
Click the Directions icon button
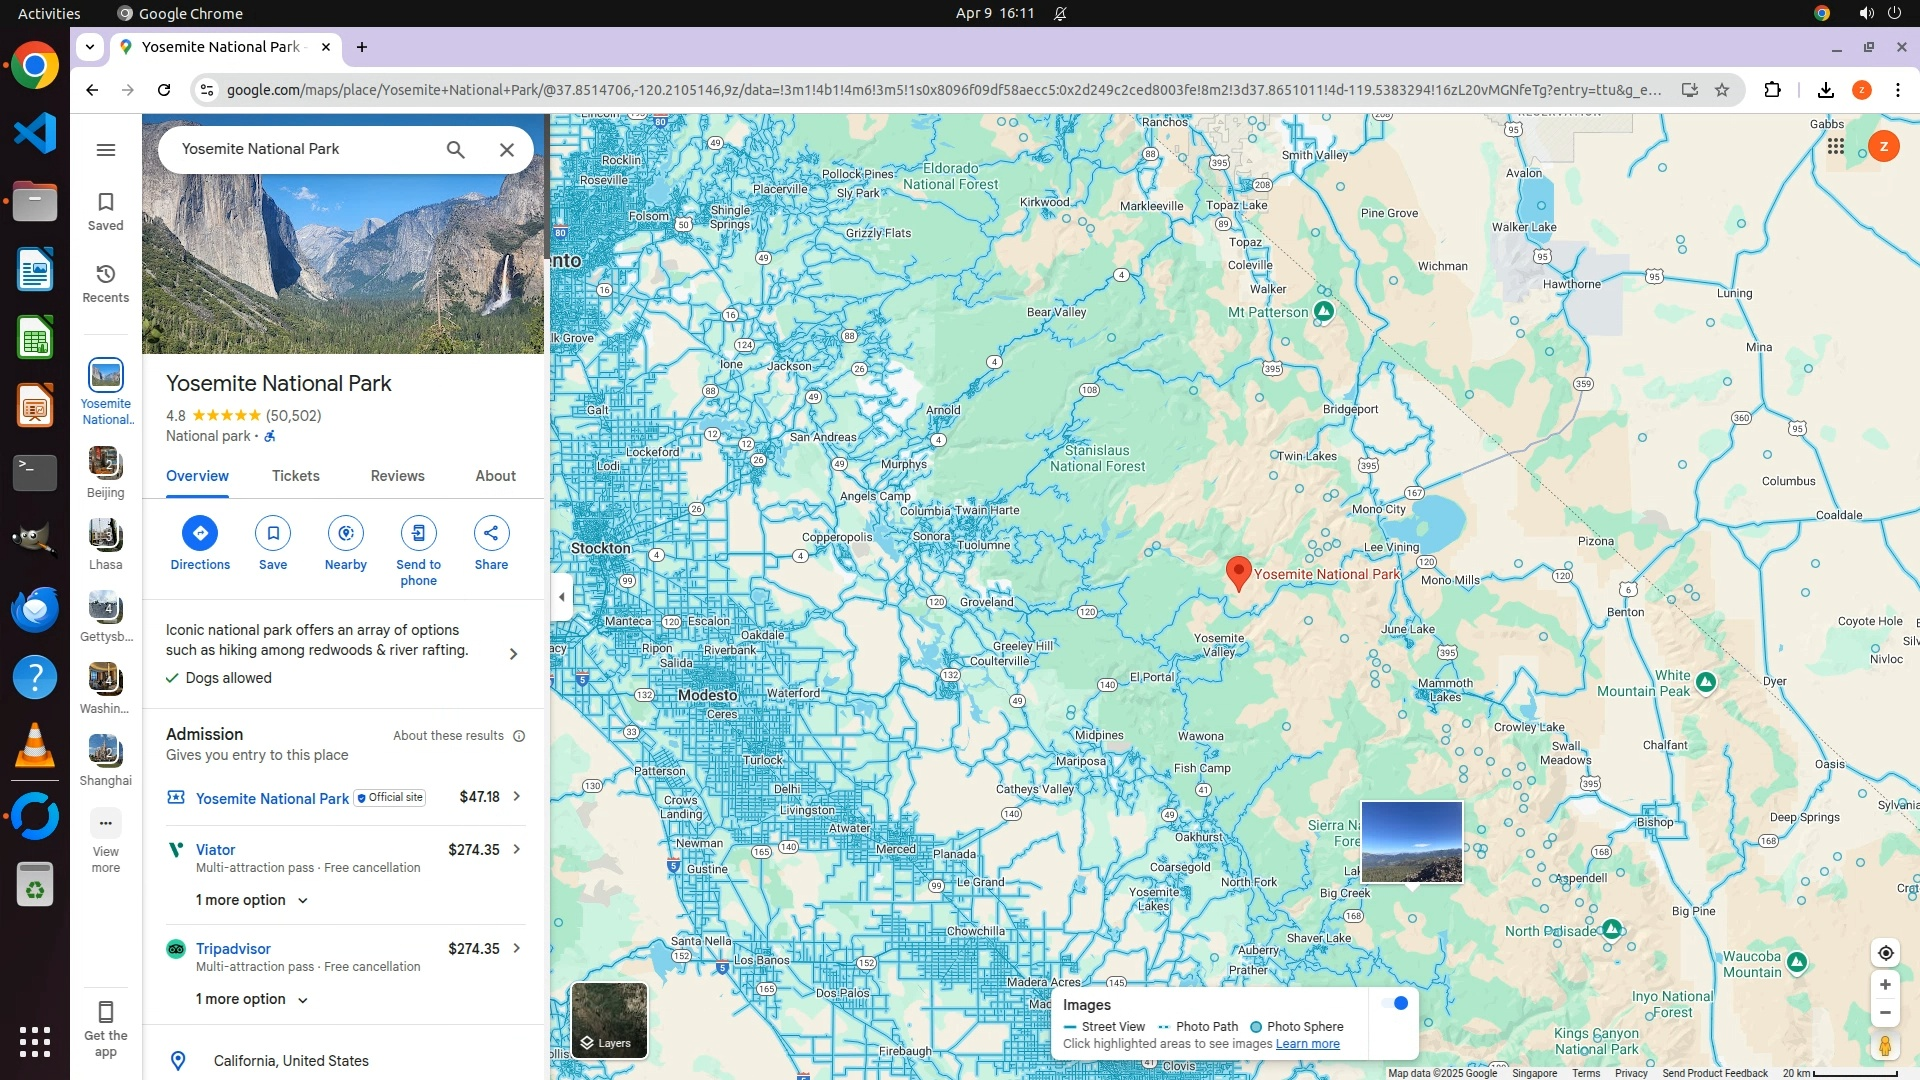click(200, 533)
